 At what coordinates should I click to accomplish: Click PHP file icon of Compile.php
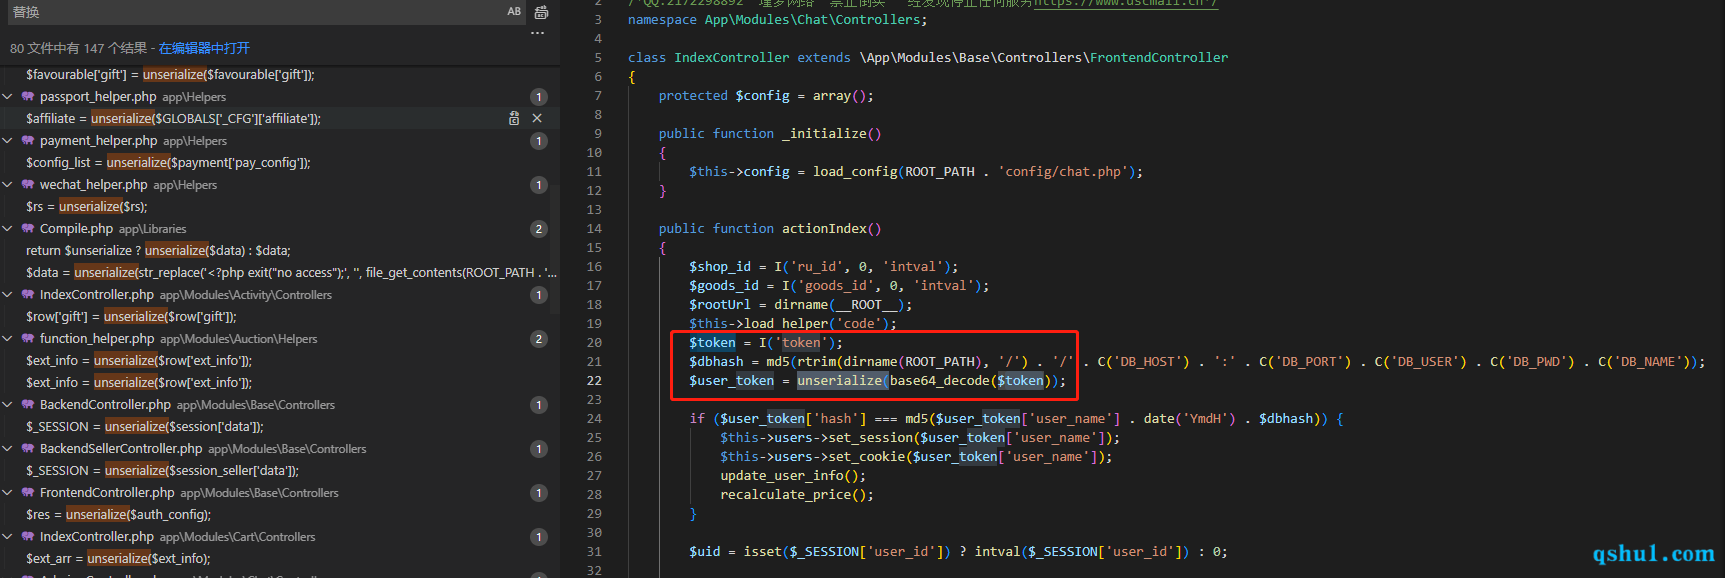[28, 228]
